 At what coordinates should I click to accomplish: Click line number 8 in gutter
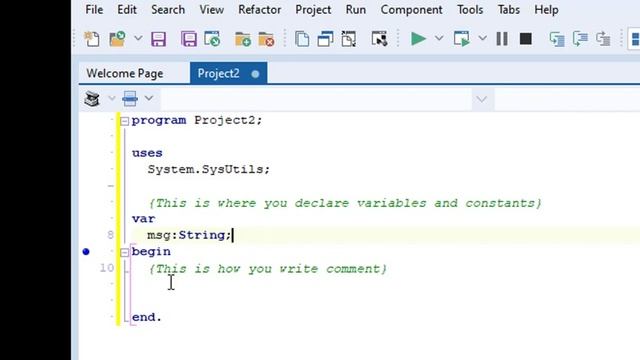(x=110, y=235)
